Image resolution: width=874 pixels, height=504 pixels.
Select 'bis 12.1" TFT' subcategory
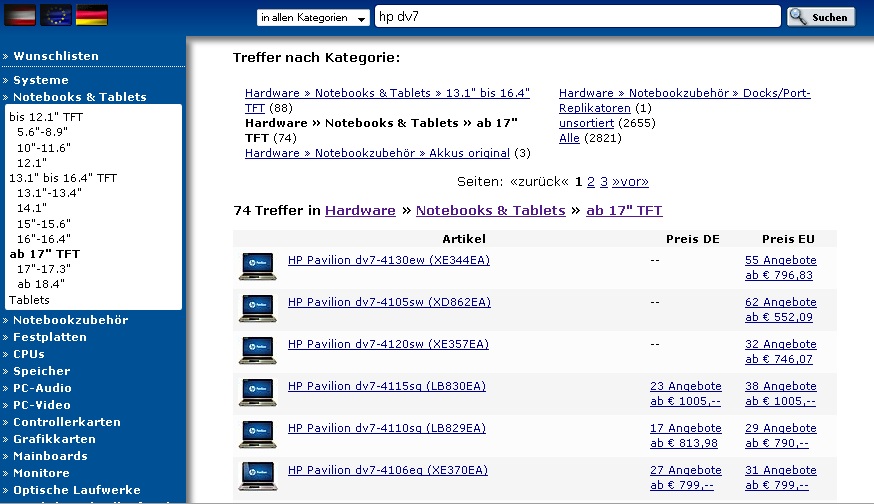[x=46, y=117]
